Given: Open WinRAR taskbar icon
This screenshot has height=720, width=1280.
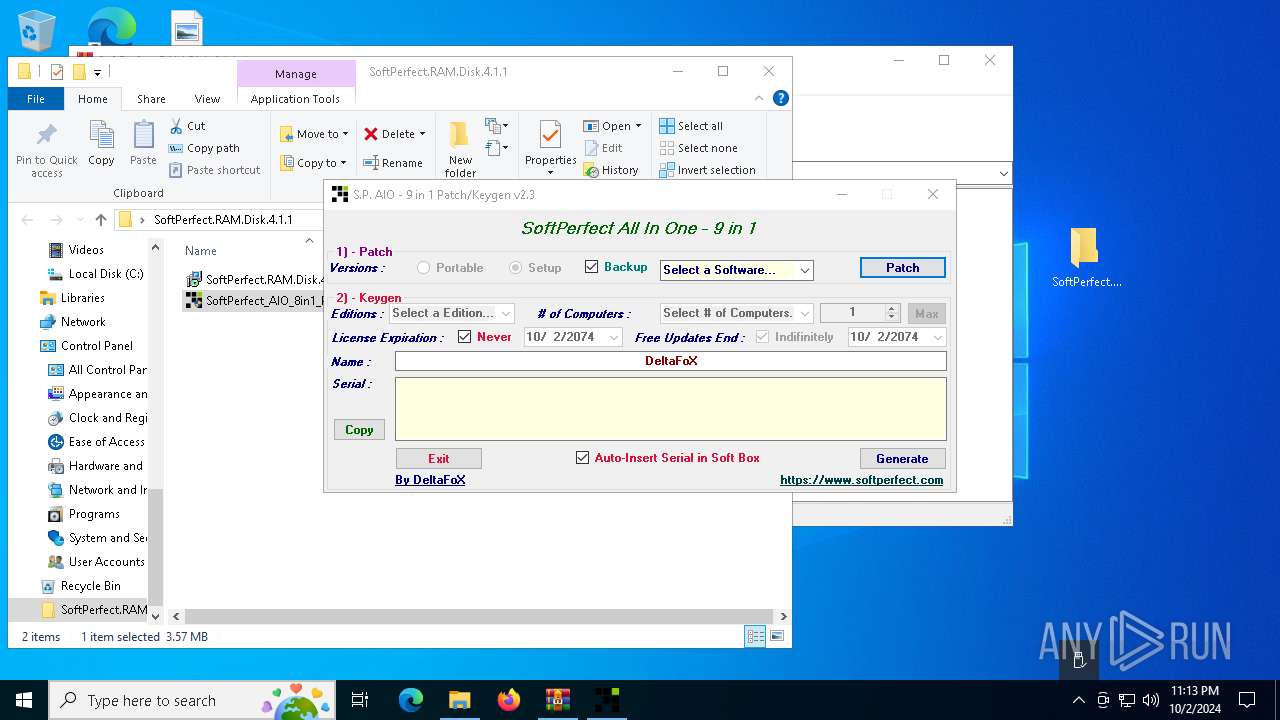Looking at the screenshot, I should coord(558,700).
